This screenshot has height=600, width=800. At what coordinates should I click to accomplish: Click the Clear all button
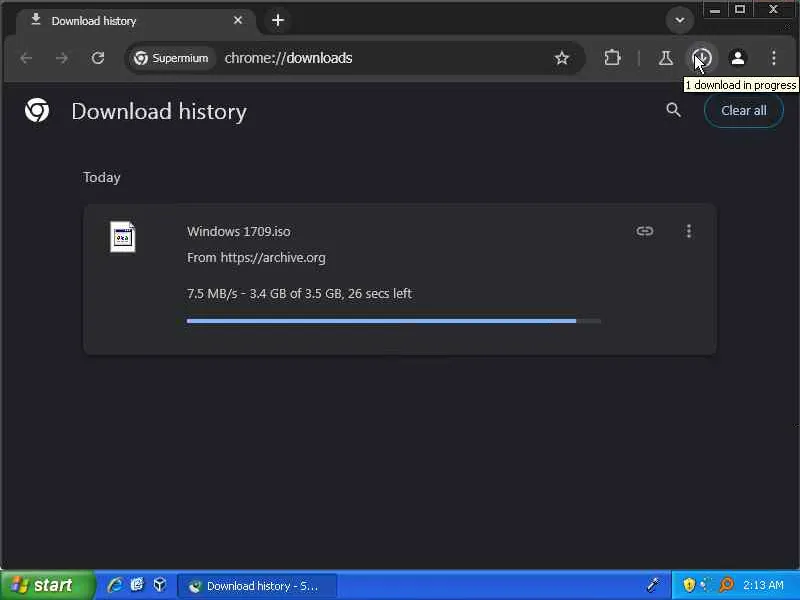[743, 111]
